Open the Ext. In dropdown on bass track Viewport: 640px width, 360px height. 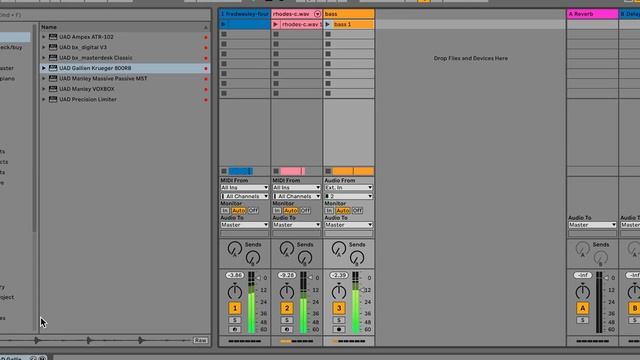[x=349, y=188]
